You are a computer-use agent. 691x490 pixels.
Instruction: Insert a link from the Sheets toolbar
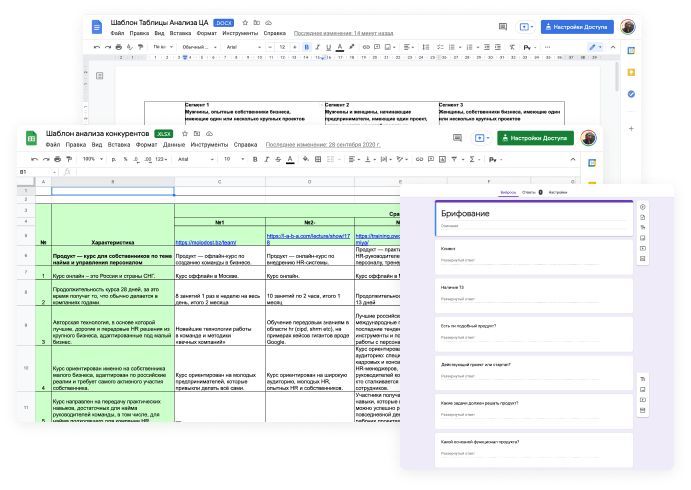point(419,159)
